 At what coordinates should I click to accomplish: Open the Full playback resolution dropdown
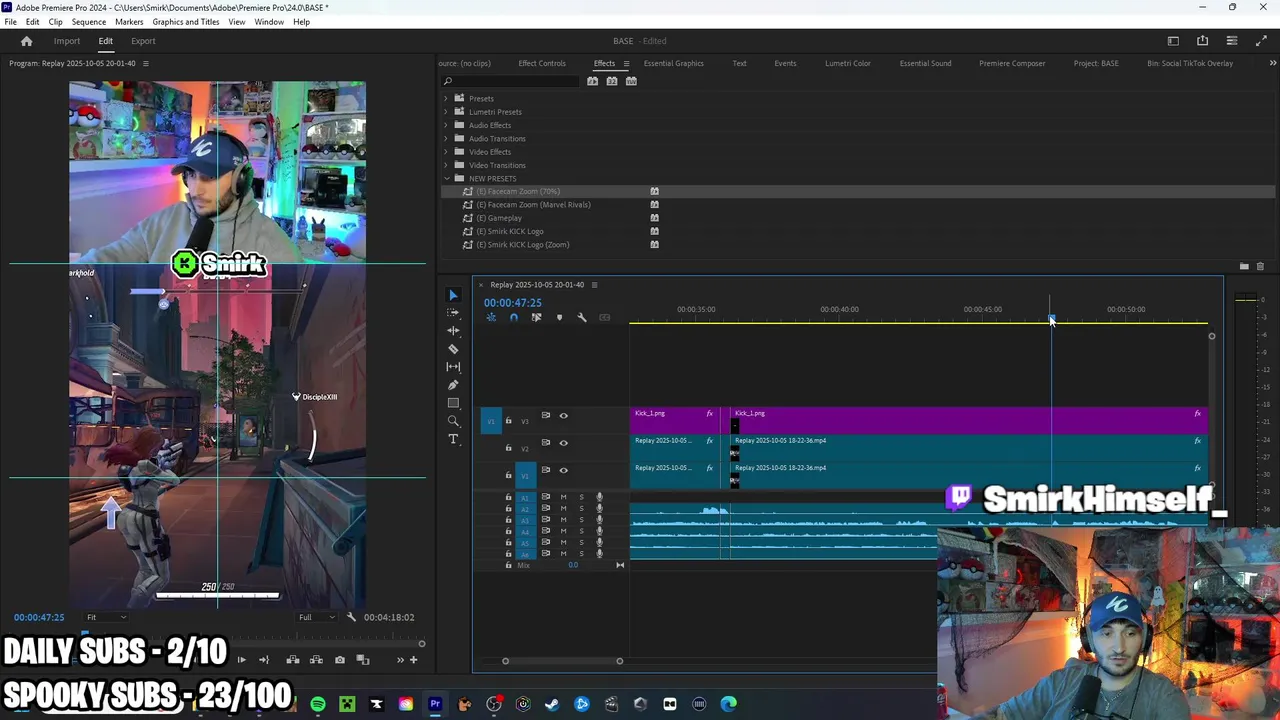pos(316,617)
